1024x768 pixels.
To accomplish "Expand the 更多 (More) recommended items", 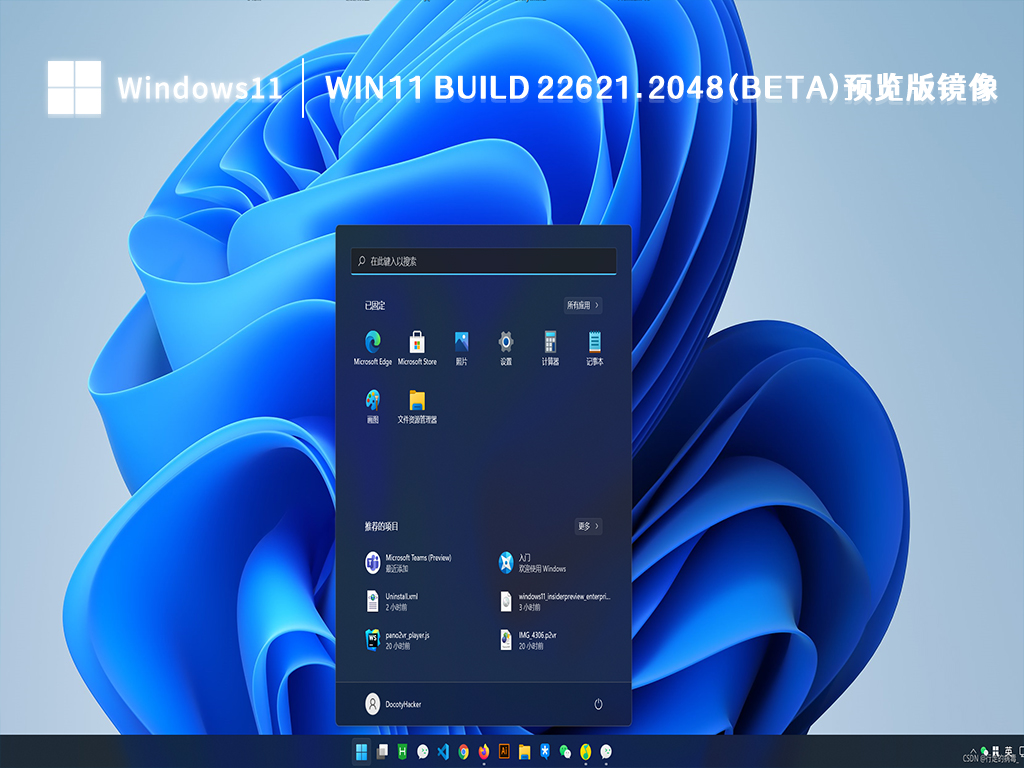I will 586,526.
